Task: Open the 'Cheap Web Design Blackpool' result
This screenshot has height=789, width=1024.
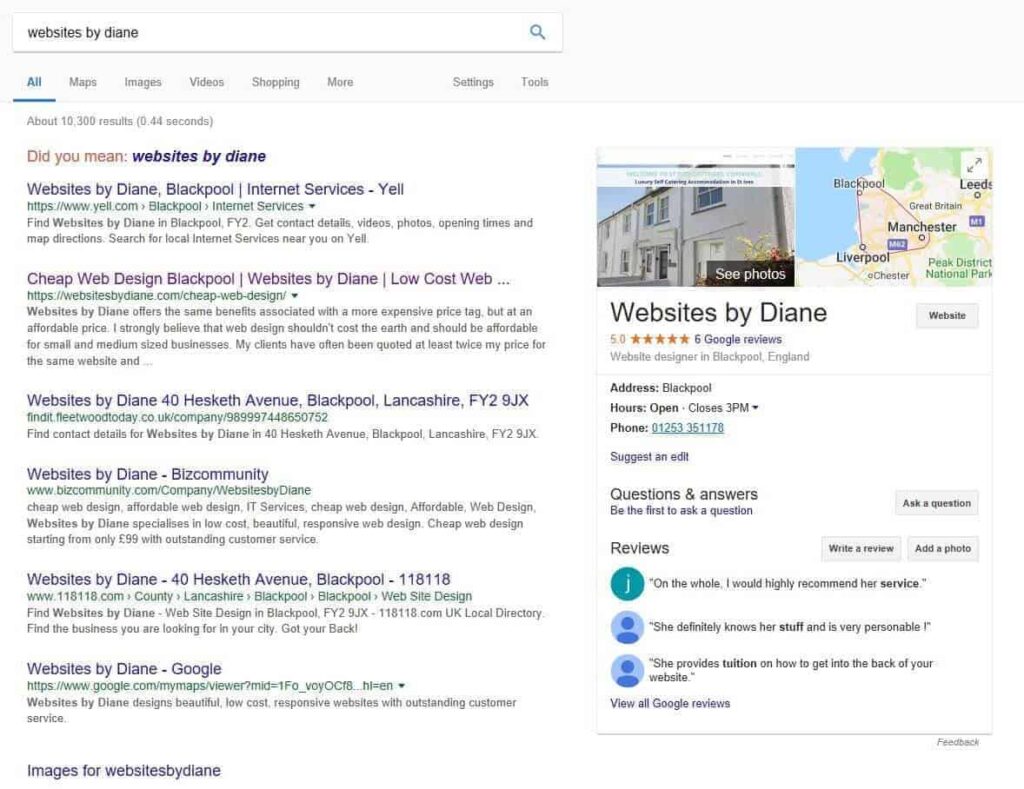Action: coord(268,279)
